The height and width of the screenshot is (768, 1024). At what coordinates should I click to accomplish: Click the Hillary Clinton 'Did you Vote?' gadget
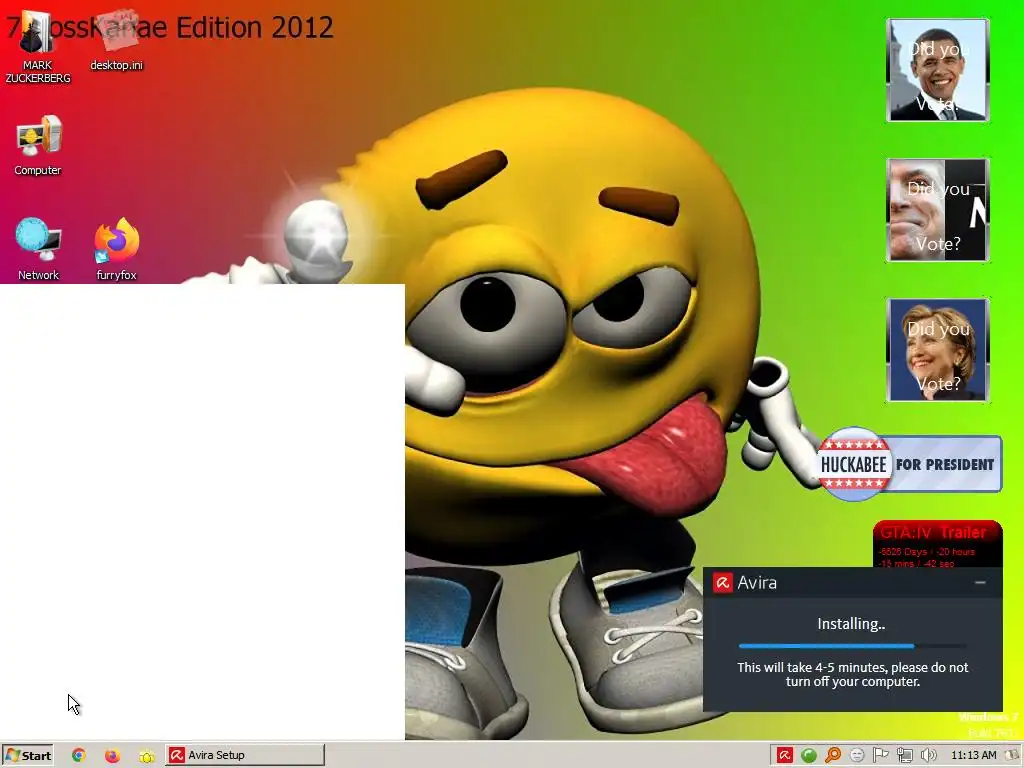click(938, 349)
